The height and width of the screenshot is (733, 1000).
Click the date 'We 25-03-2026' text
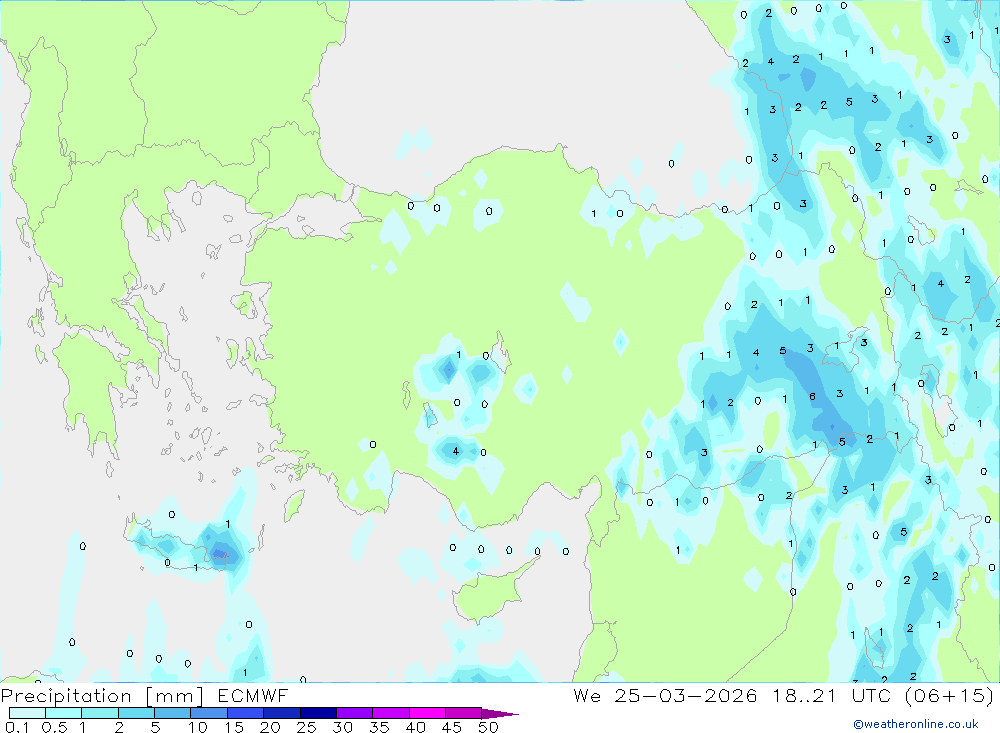(665, 695)
